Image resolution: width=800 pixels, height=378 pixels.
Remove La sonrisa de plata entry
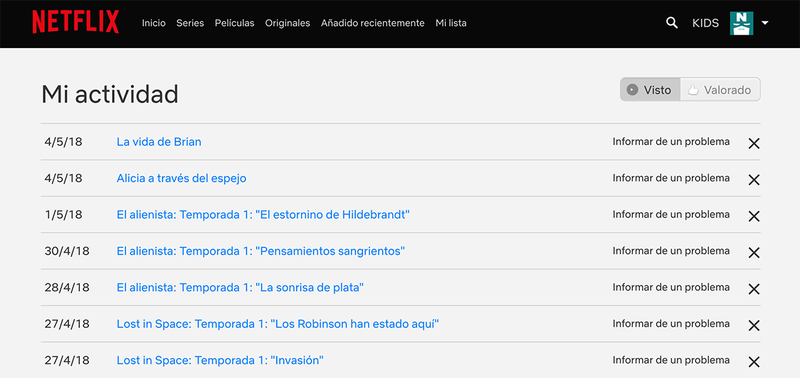(754, 289)
